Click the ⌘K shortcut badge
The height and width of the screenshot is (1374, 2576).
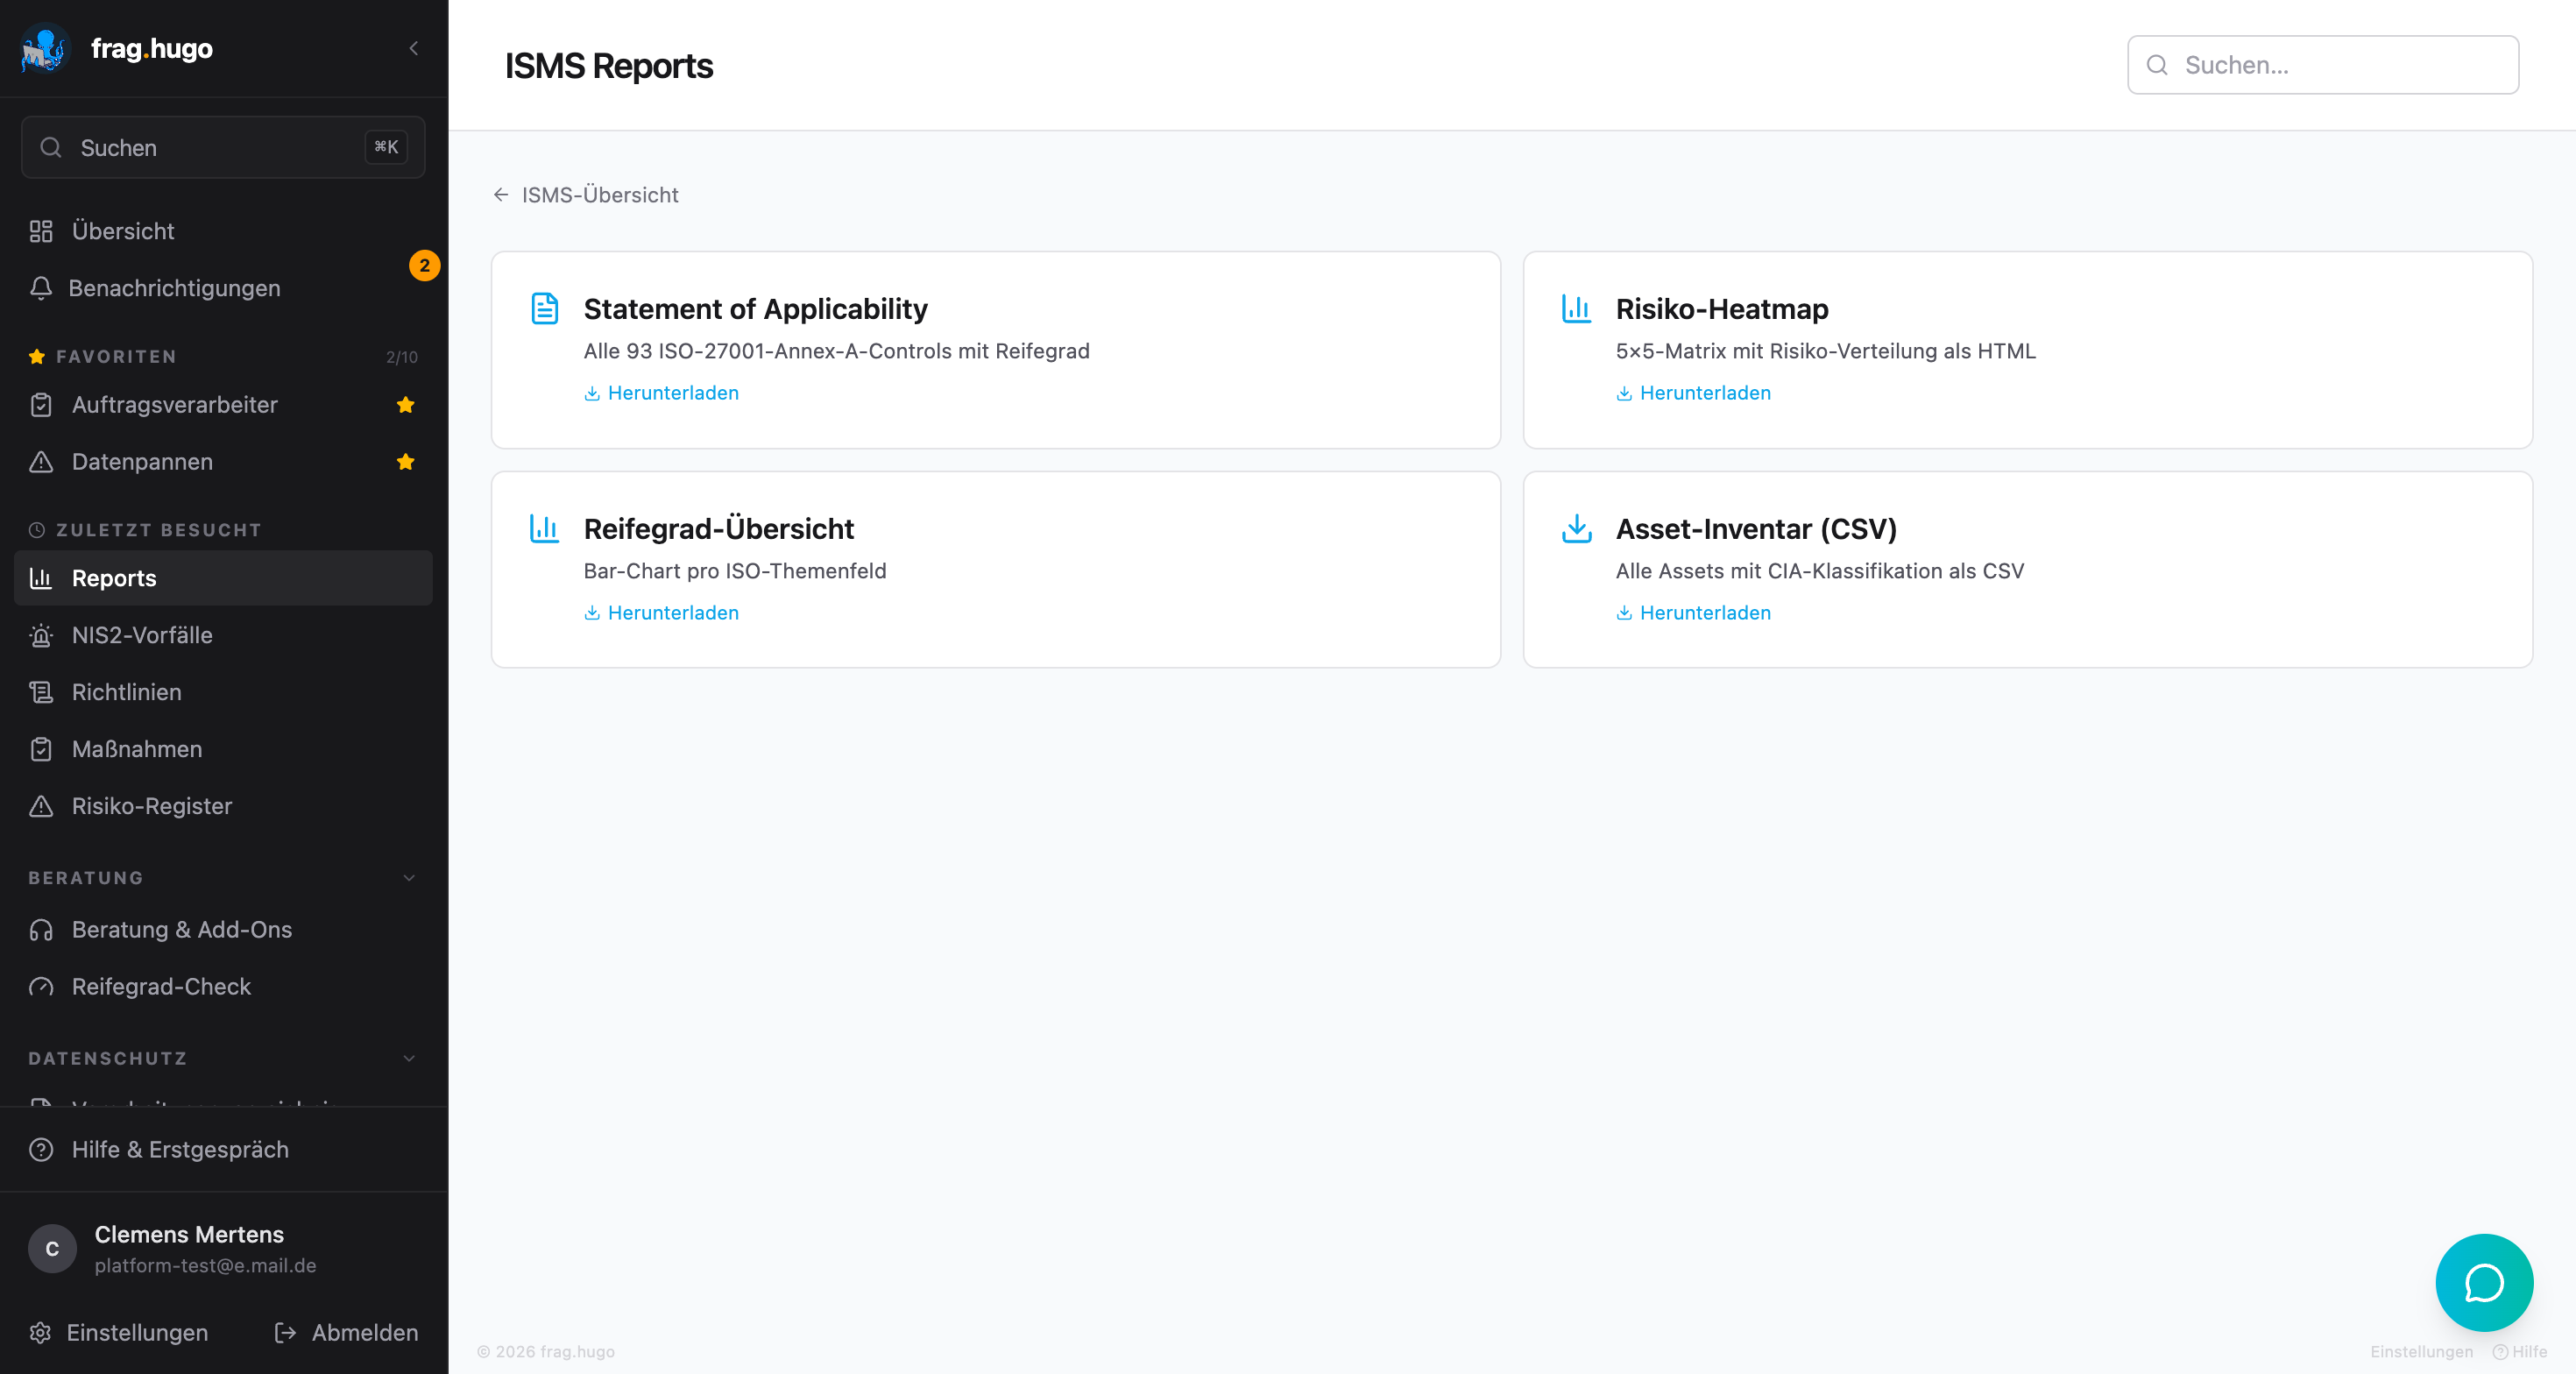pos(386,147)
